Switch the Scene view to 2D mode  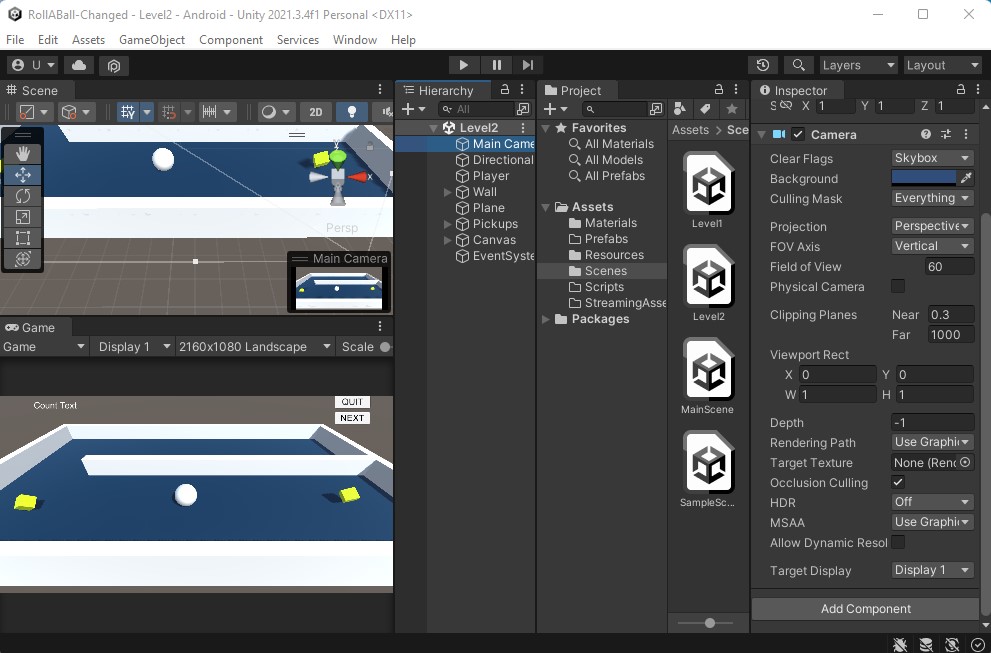tap(315, 112)
